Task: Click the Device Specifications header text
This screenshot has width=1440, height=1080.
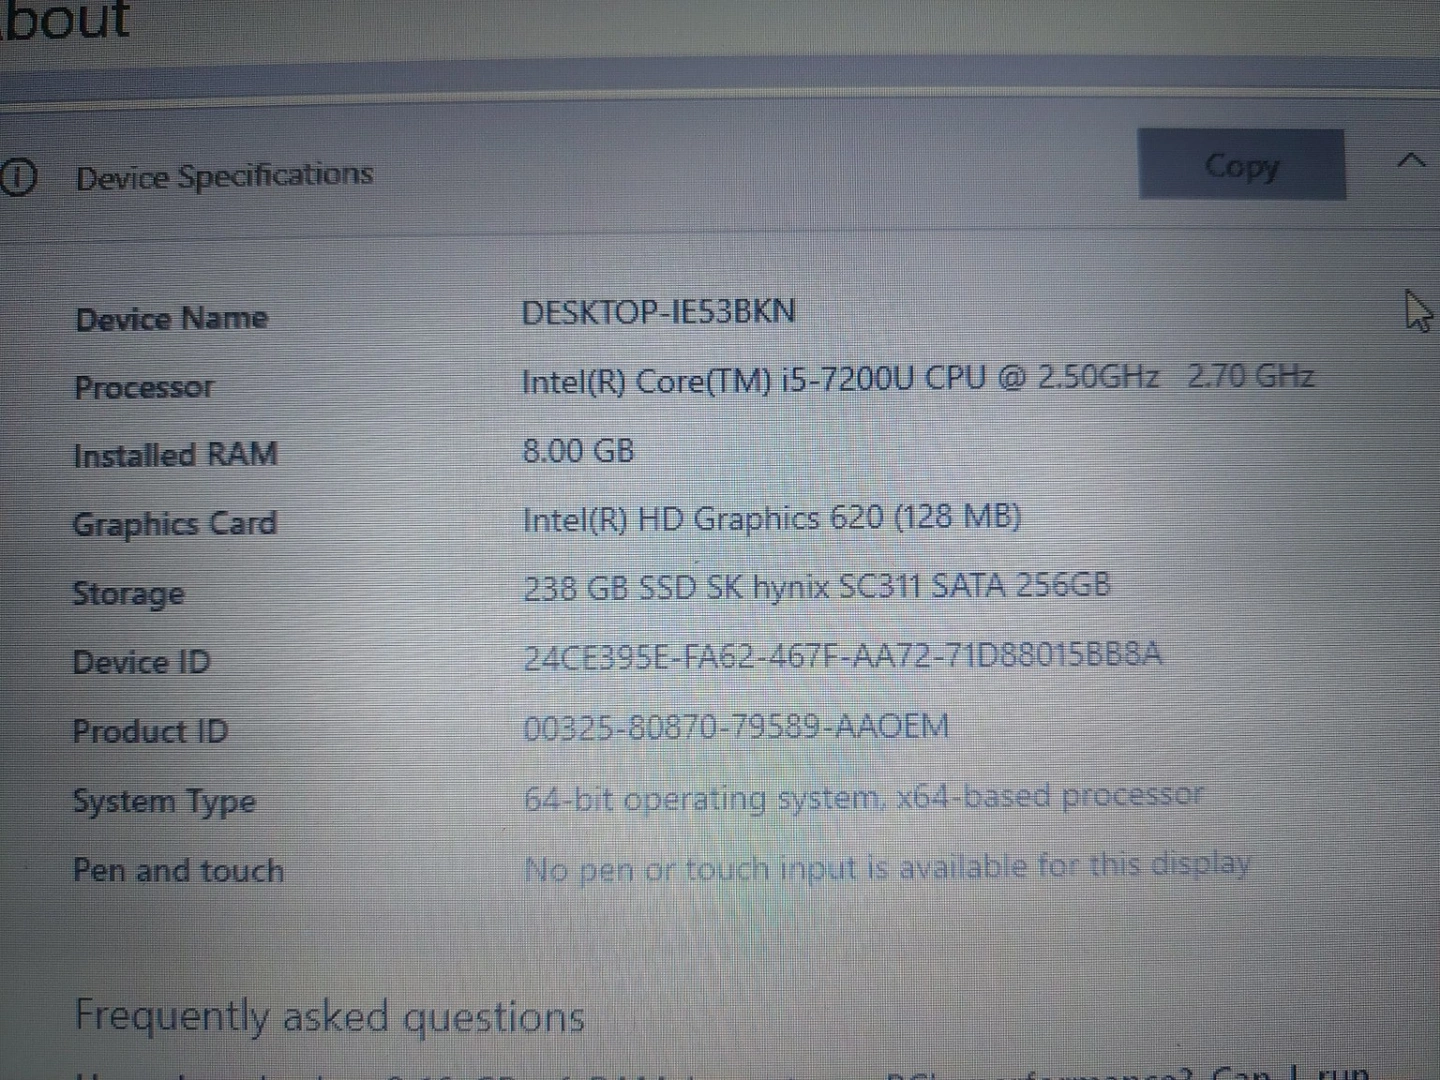Action: point(224,176)
